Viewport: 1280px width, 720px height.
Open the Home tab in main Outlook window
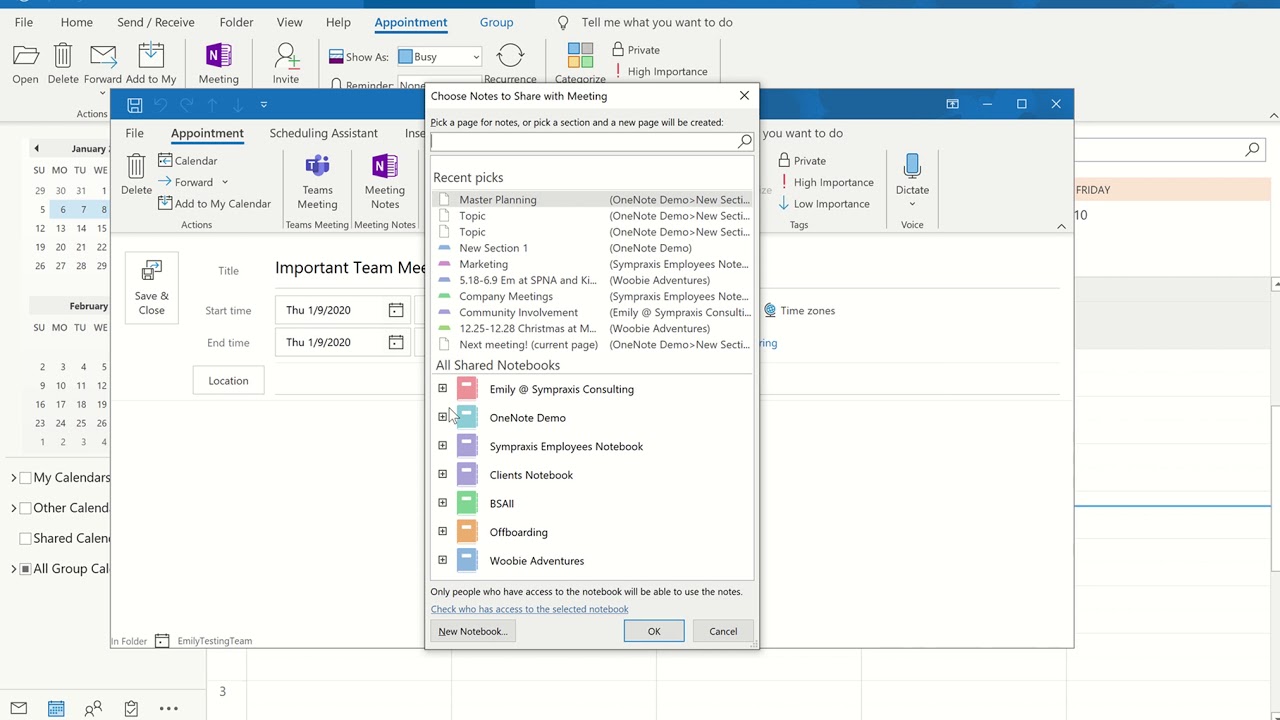point(76,22)
